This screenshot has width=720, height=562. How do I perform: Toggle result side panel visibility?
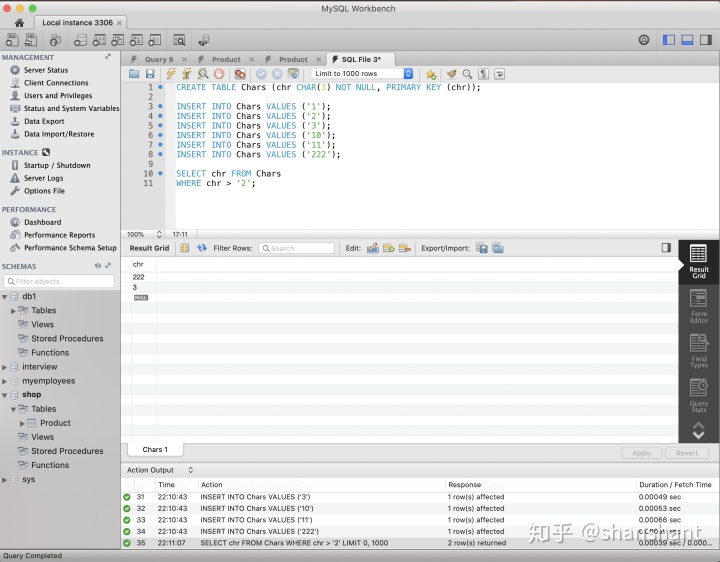pos(666,248)
